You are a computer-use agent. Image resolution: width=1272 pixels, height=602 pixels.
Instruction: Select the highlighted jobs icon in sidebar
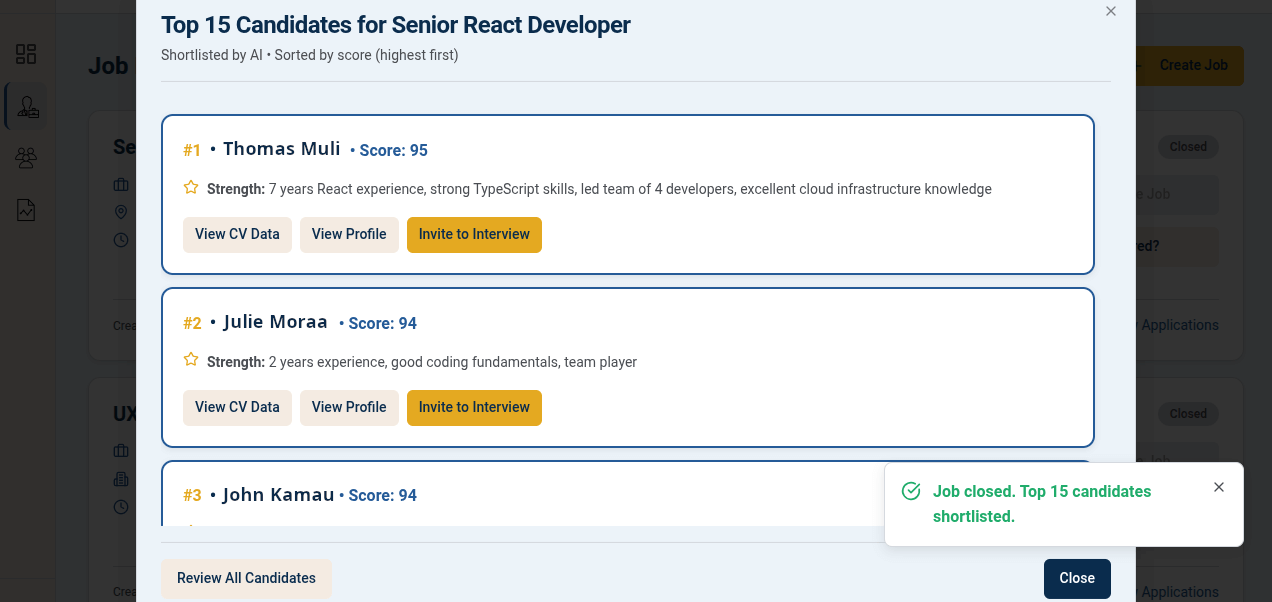coord(28,106)
